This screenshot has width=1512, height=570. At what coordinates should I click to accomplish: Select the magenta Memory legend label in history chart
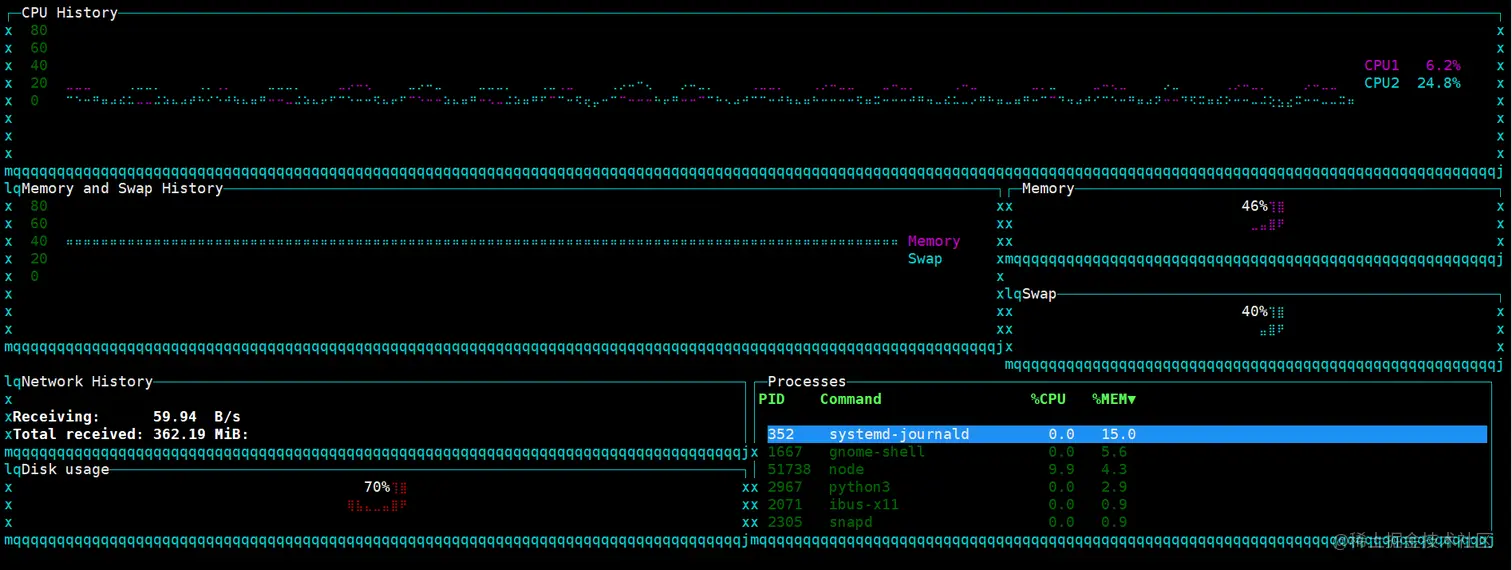click(x=934, y=241)
